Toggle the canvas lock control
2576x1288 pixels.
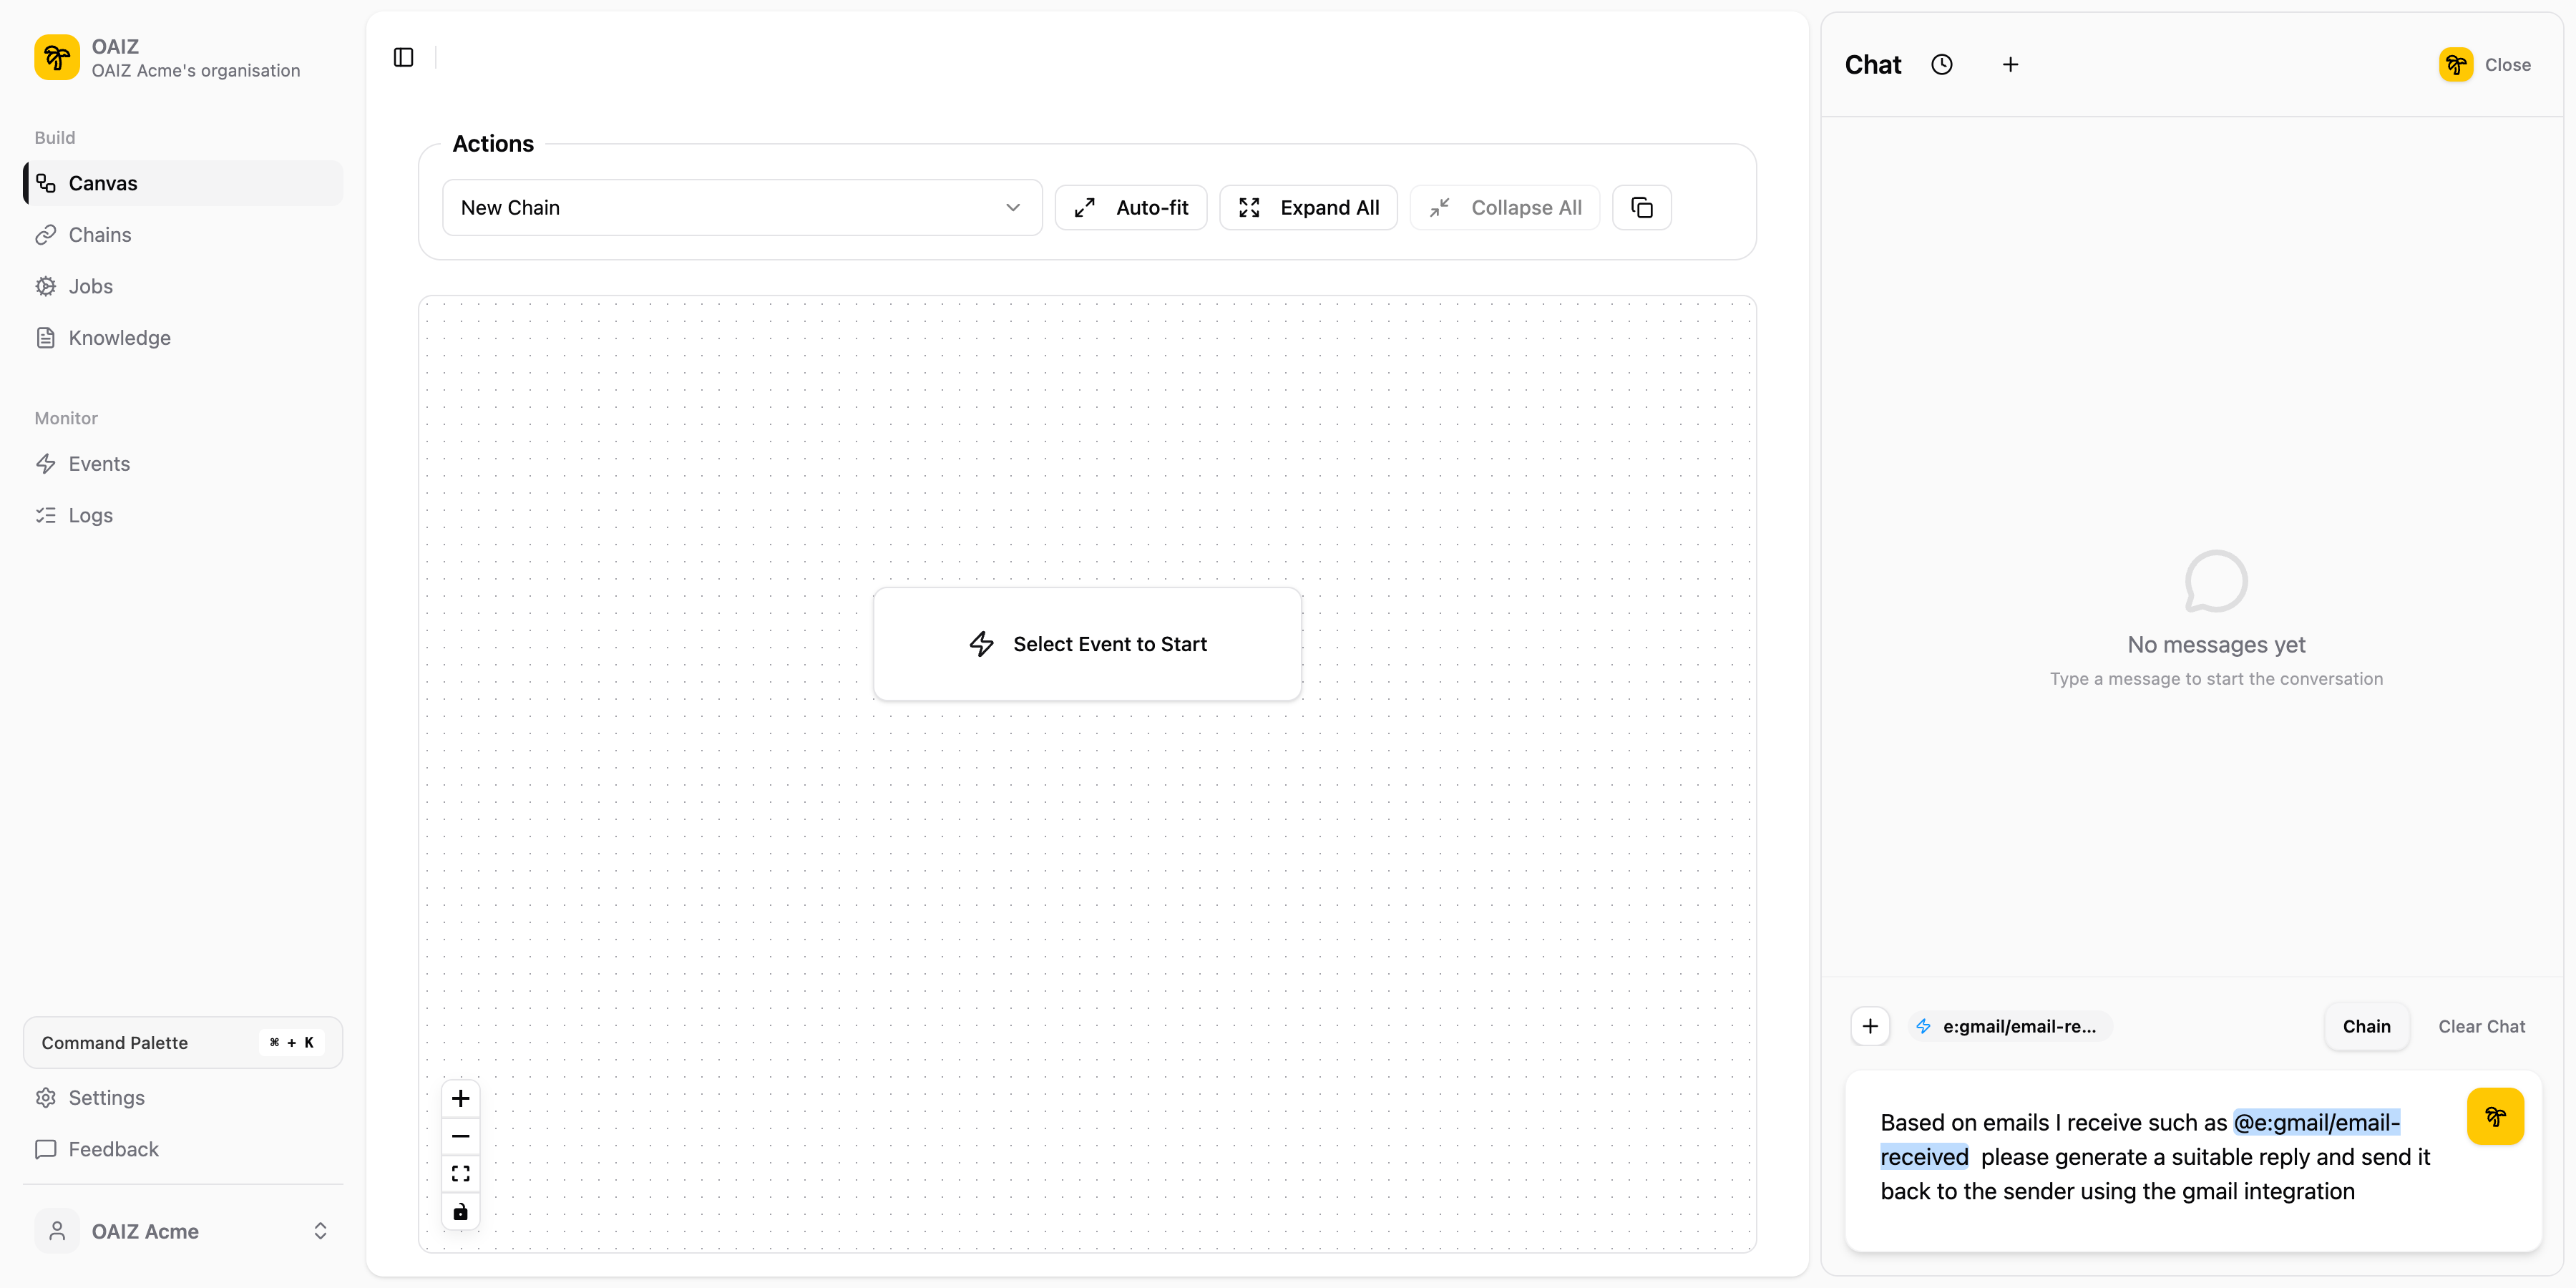point(460,1212)
